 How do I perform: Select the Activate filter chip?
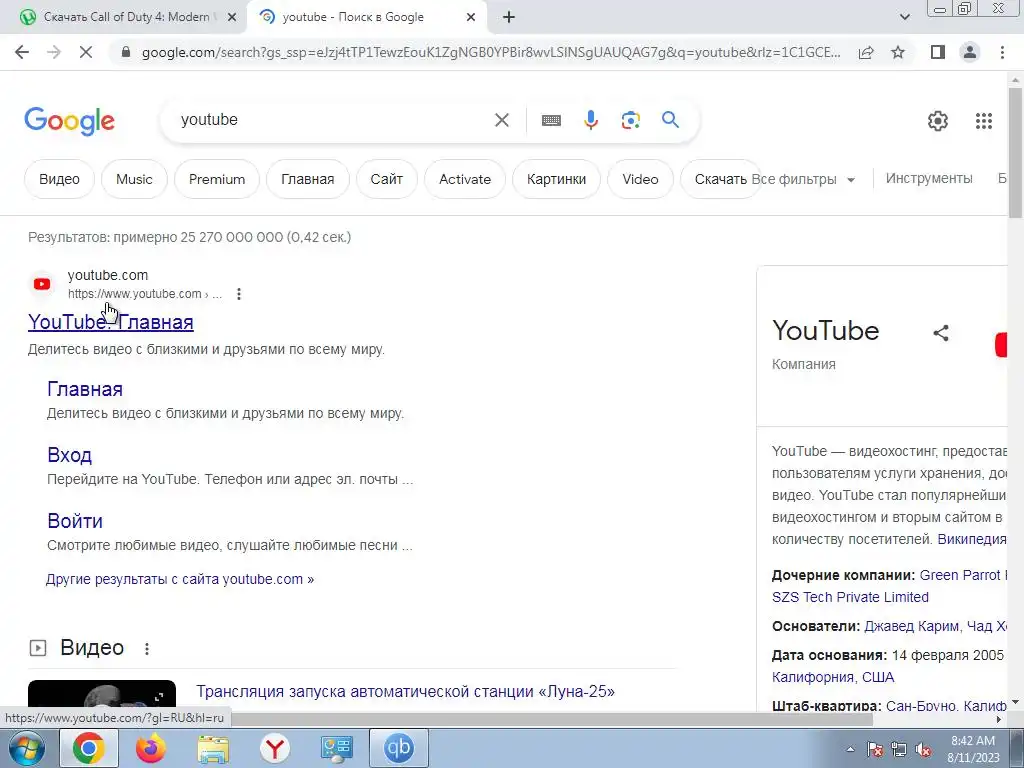pyautogui.click(x=465, y=179)
